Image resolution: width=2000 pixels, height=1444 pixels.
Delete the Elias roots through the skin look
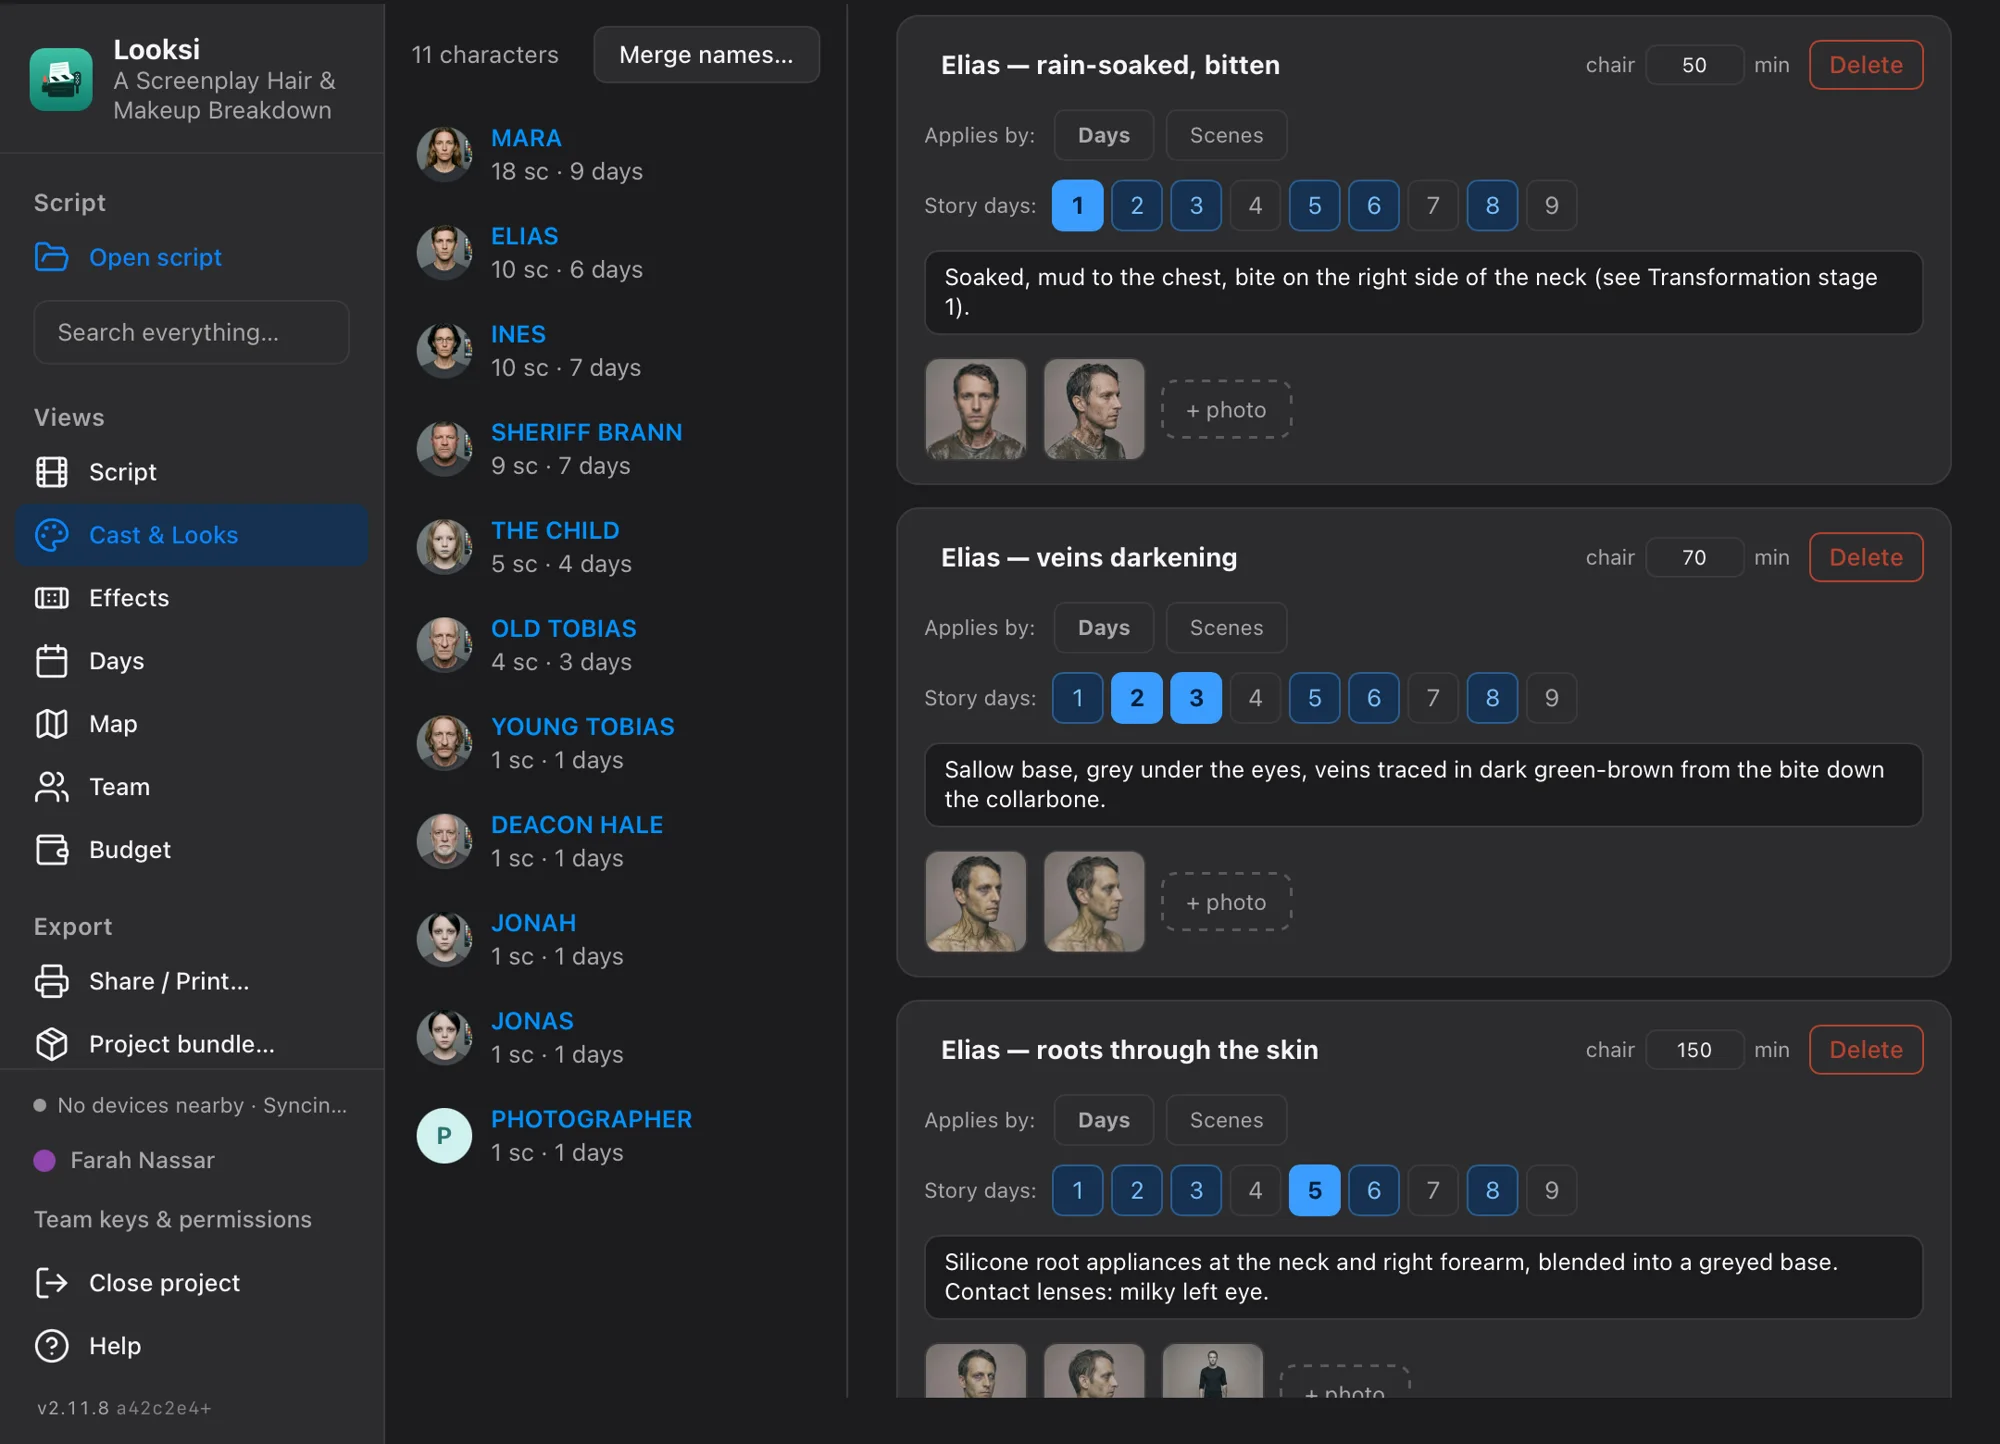(1866, 1050)
